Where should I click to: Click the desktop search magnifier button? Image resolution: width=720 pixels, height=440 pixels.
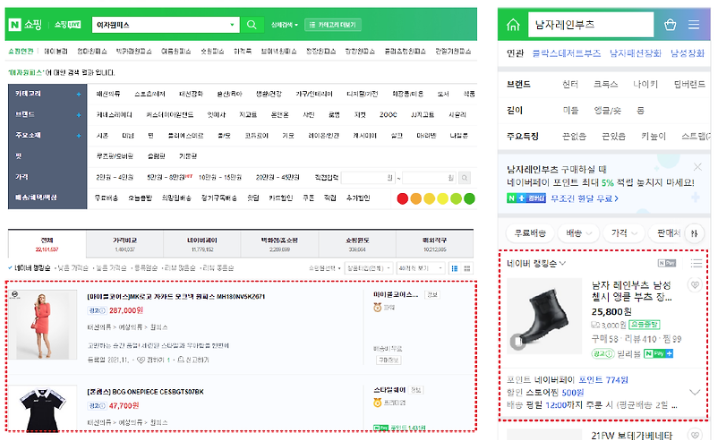tap(252, 24)
